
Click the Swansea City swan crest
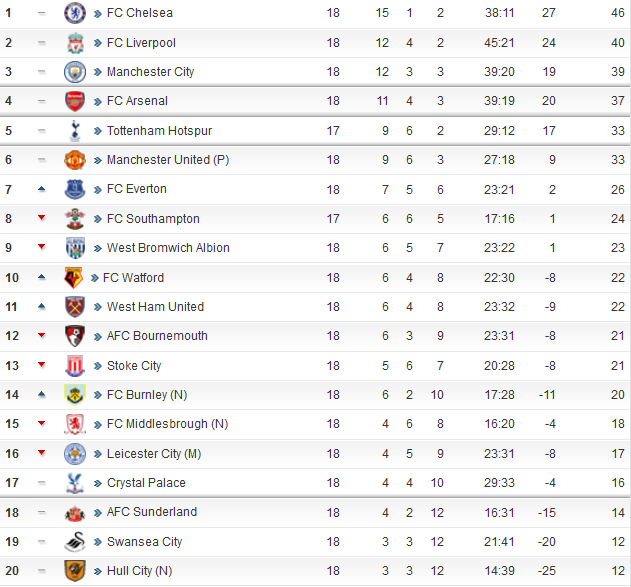click(75, 542)
